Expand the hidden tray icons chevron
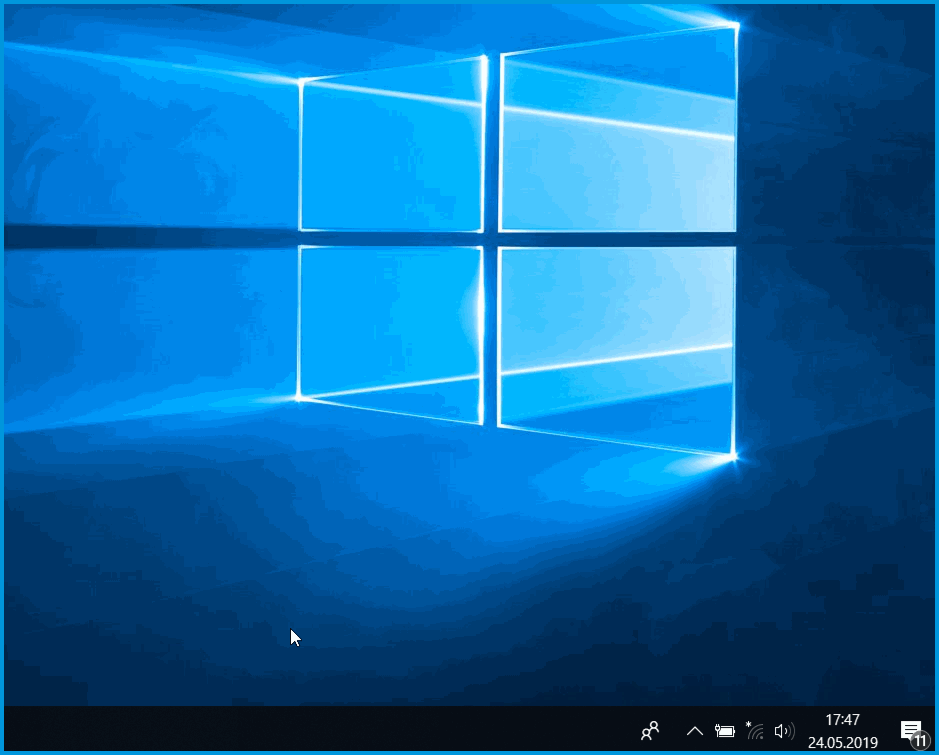 695,731
